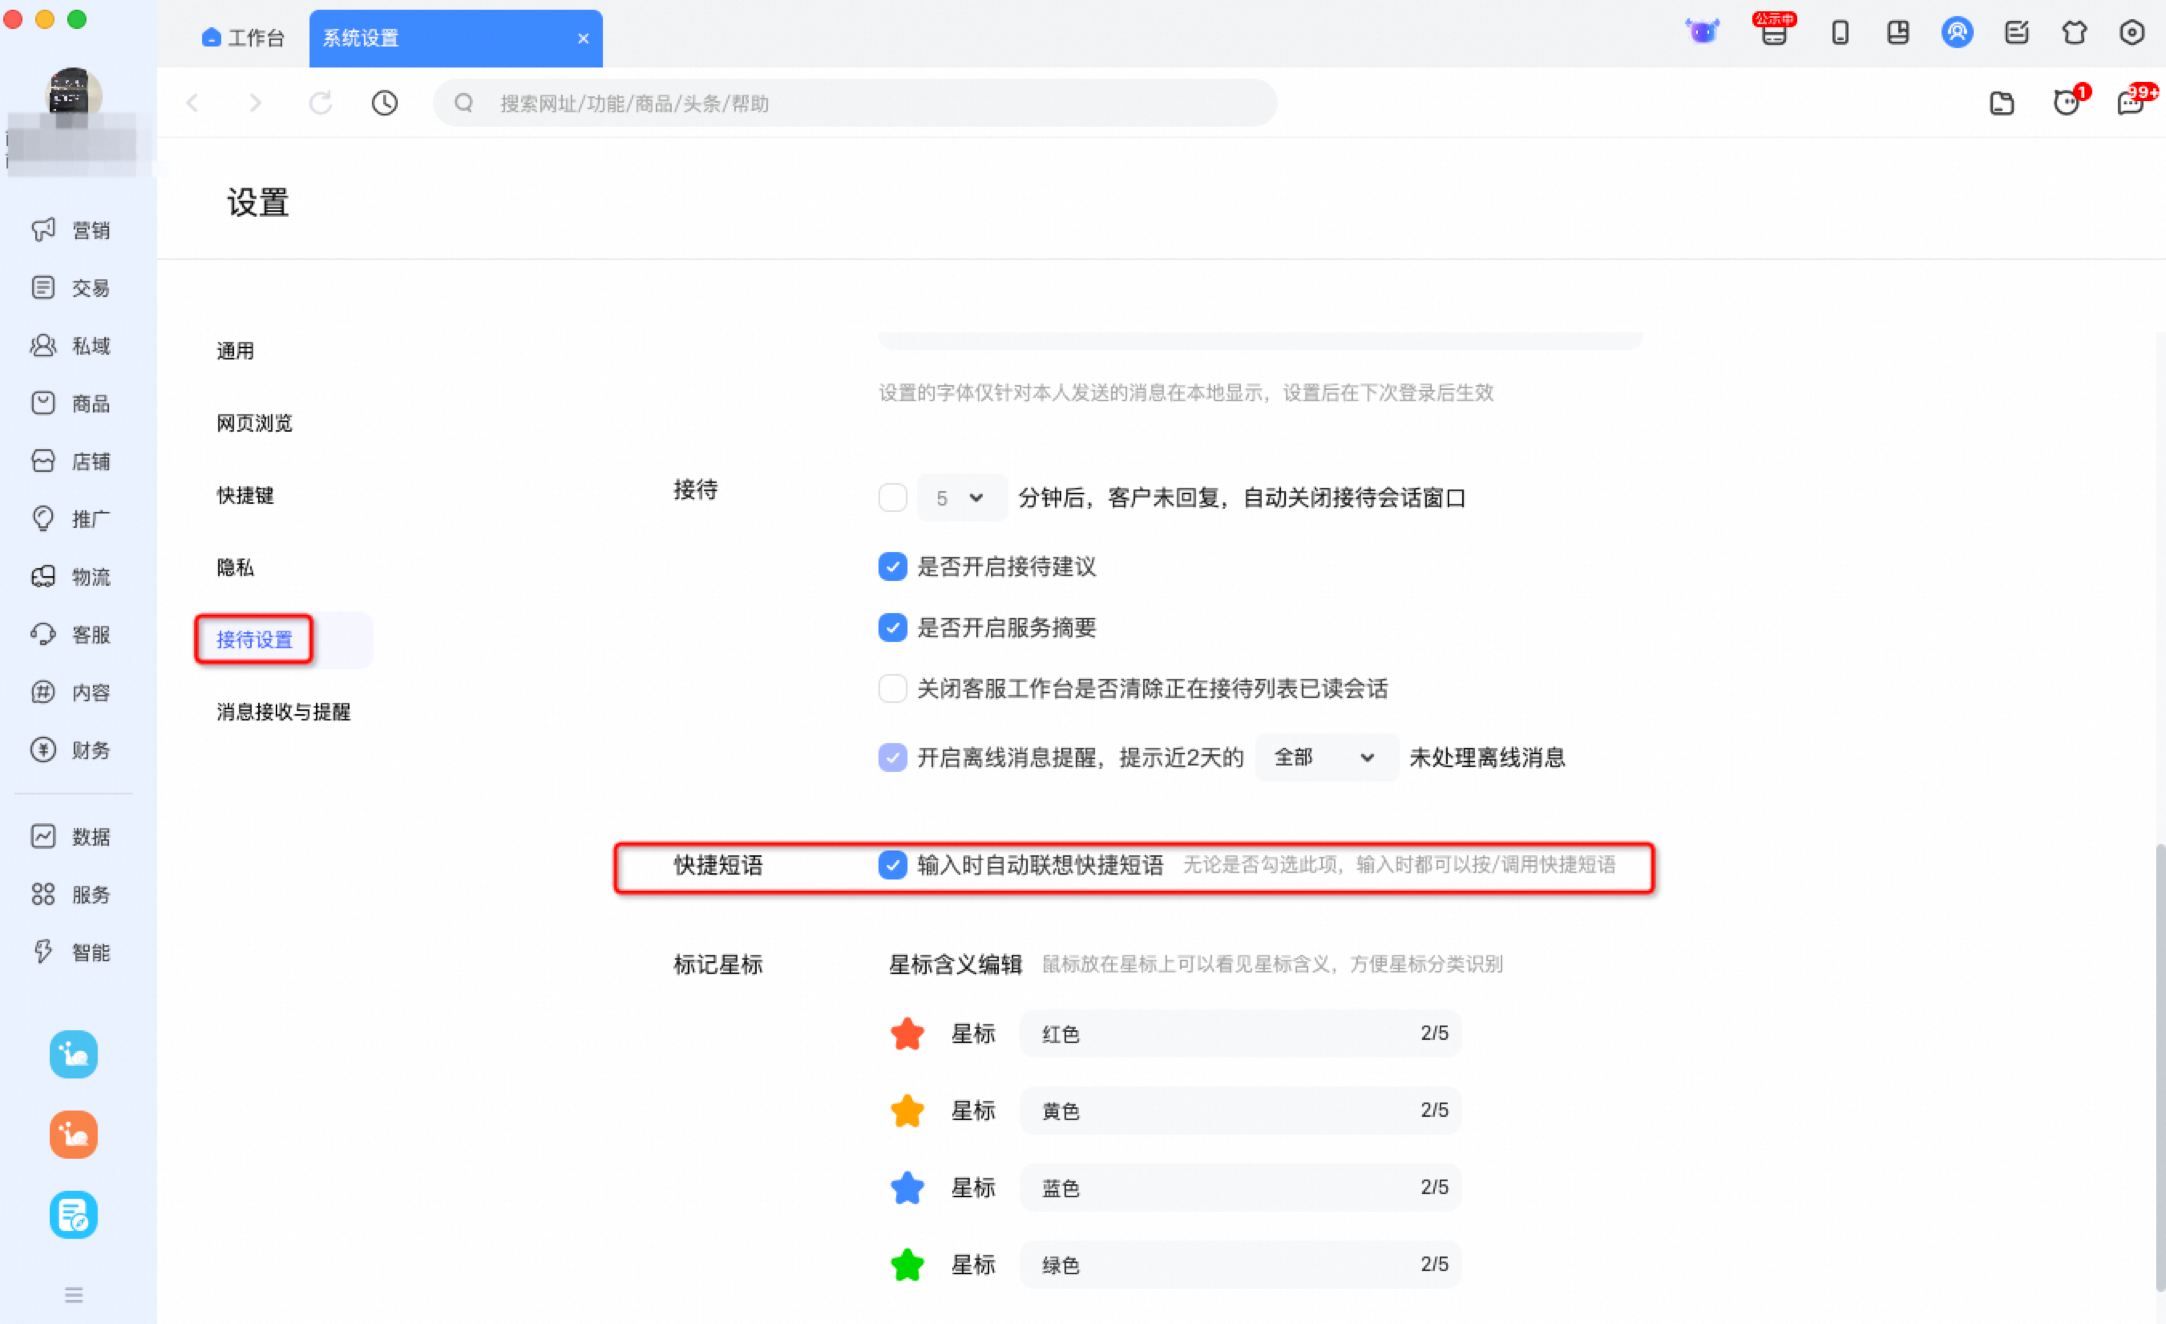Toggle 开启离线消息提醒 checkbox

[893, 757]
